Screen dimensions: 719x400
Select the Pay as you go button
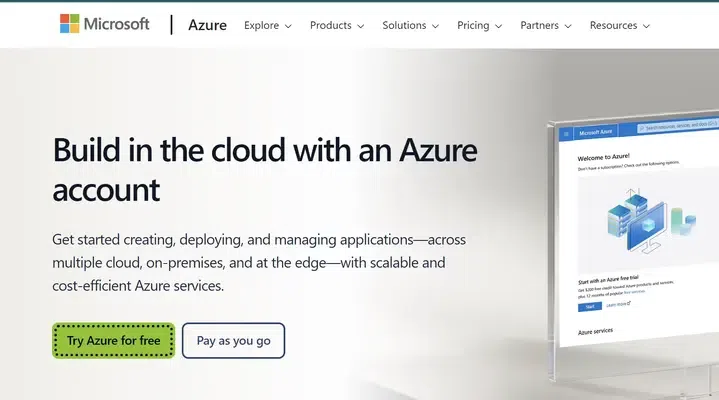pos(233,341)
